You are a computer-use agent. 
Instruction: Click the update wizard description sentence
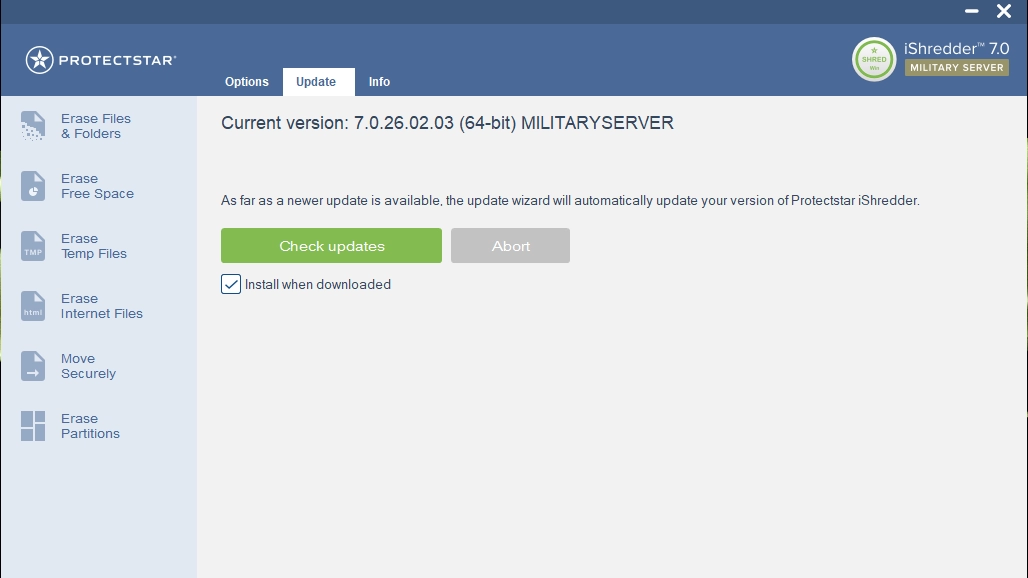pyautogui.click(x=569, y=200)
